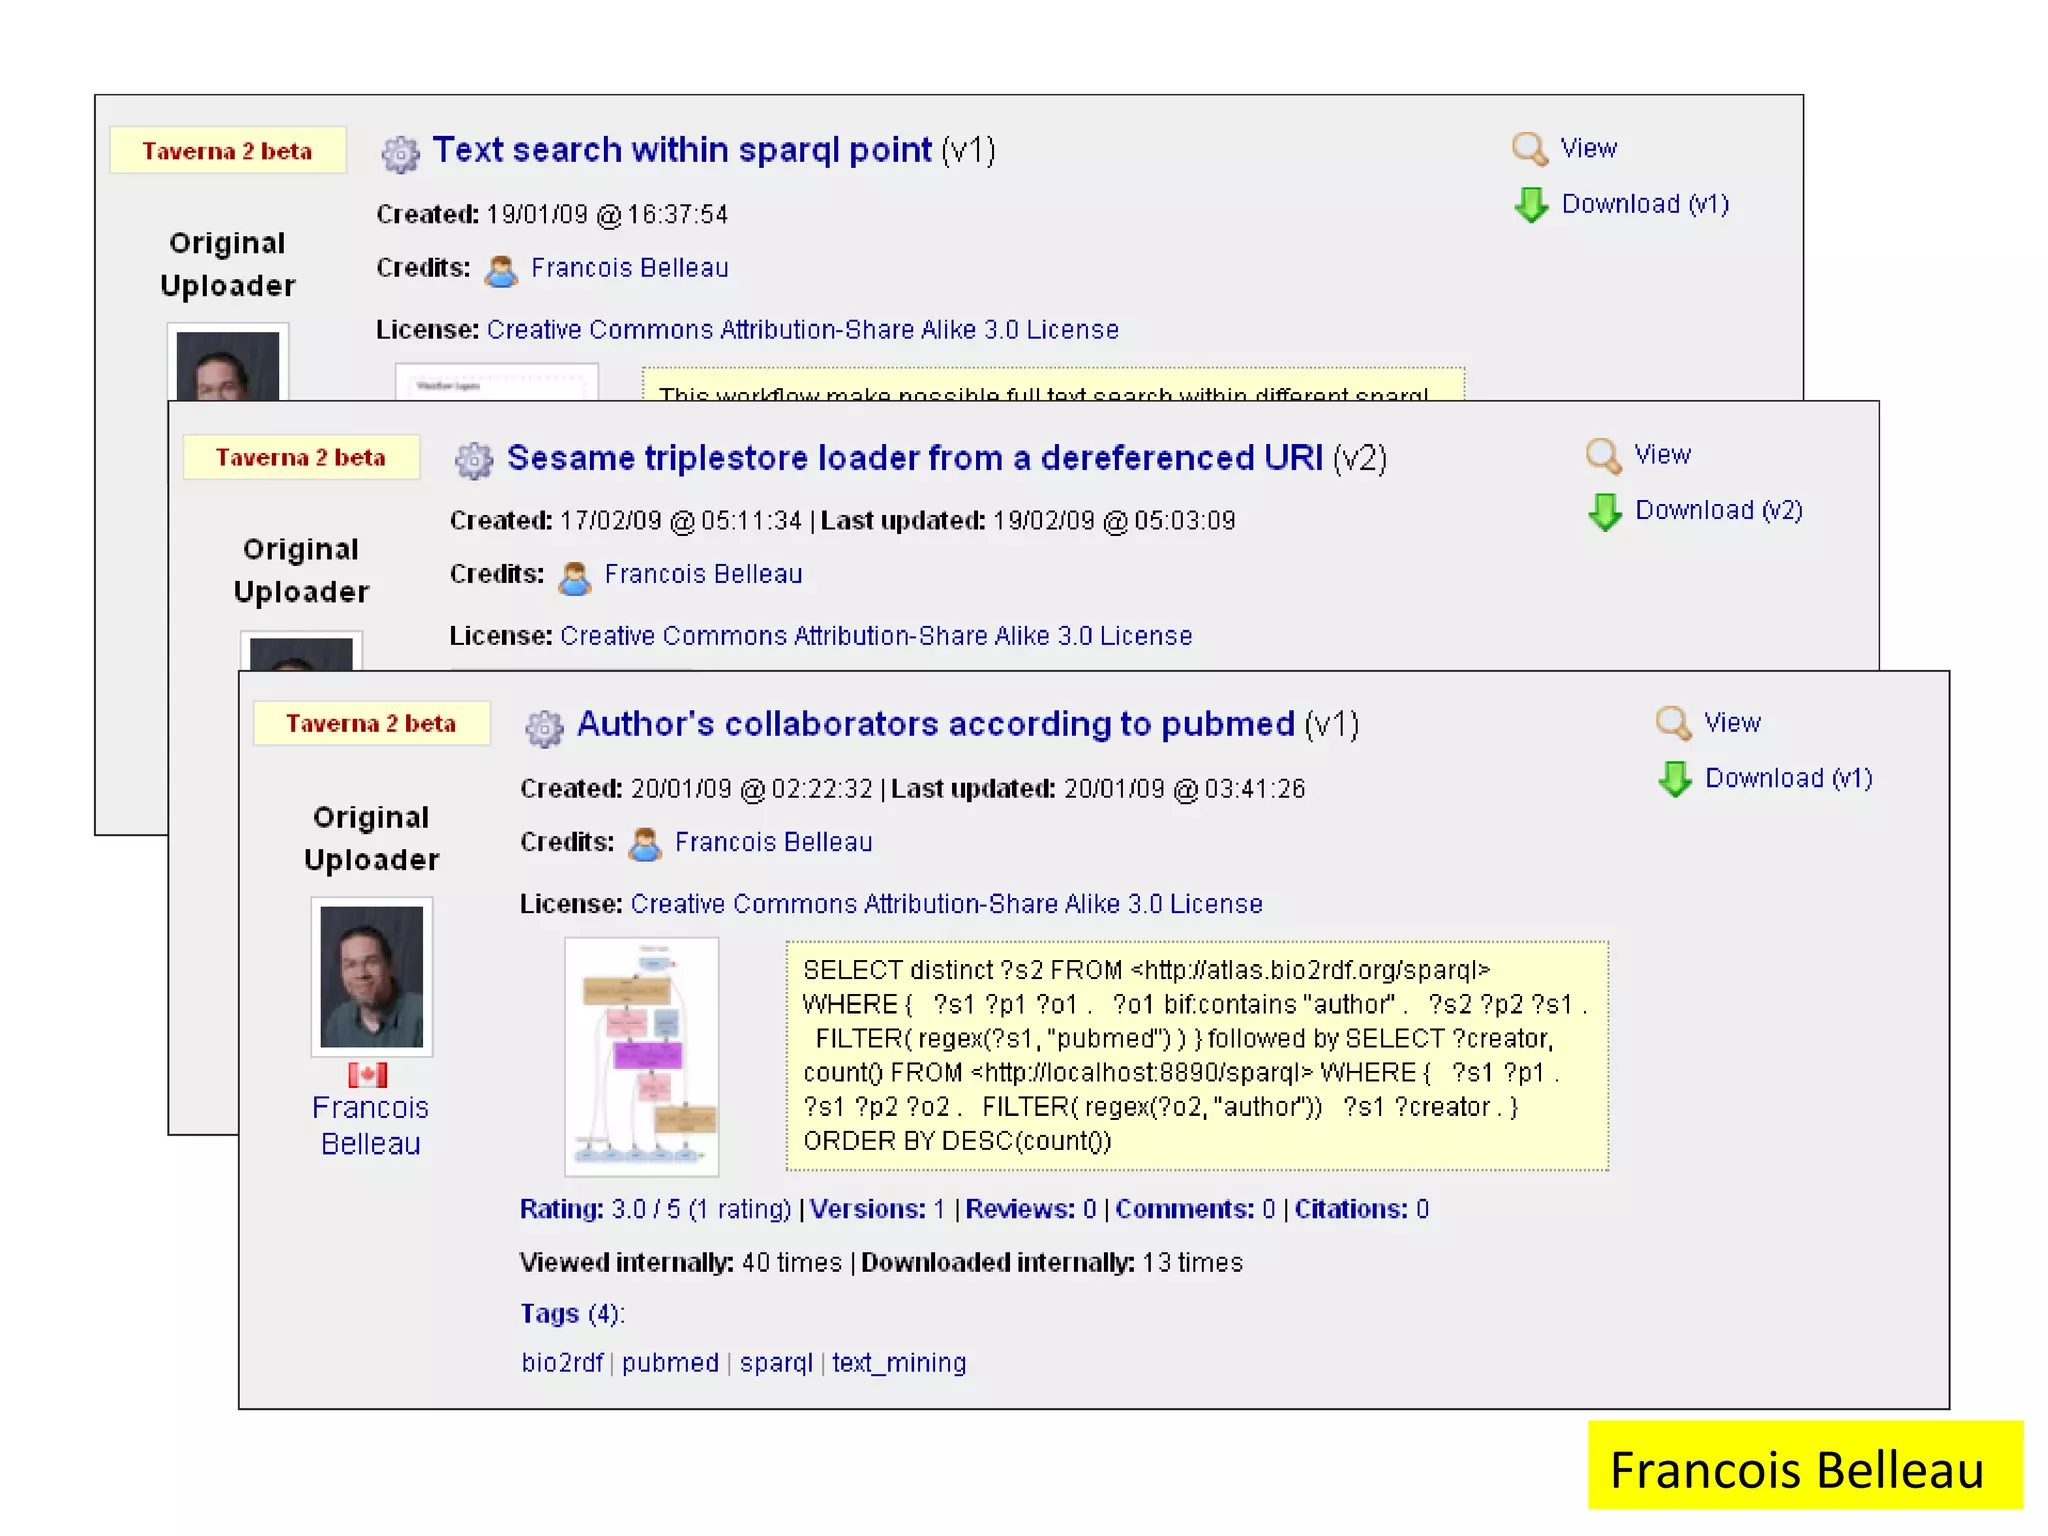Click magnifier View icon for Sesame triplestore workflow
This screenshot has width=2048, height=1536.
pyautogui.click(x=1603, y=455)
